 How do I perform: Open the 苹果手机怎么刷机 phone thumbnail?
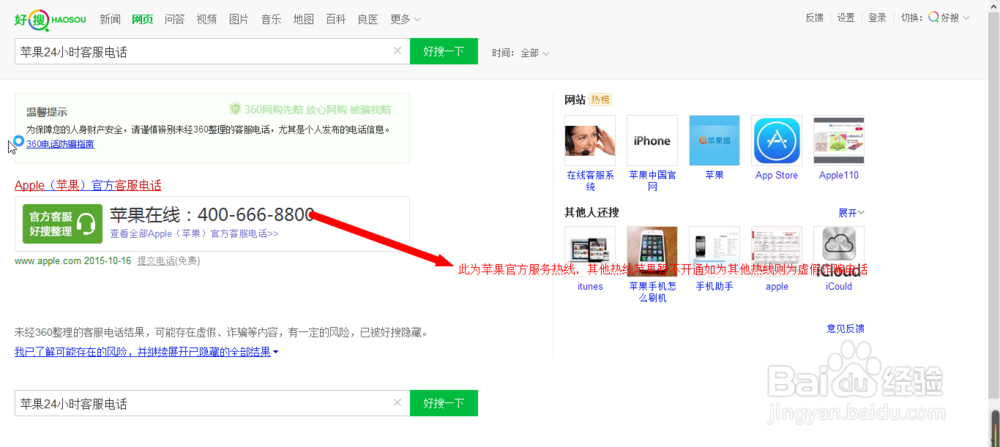pyautogui.click(x=652, y=252)
